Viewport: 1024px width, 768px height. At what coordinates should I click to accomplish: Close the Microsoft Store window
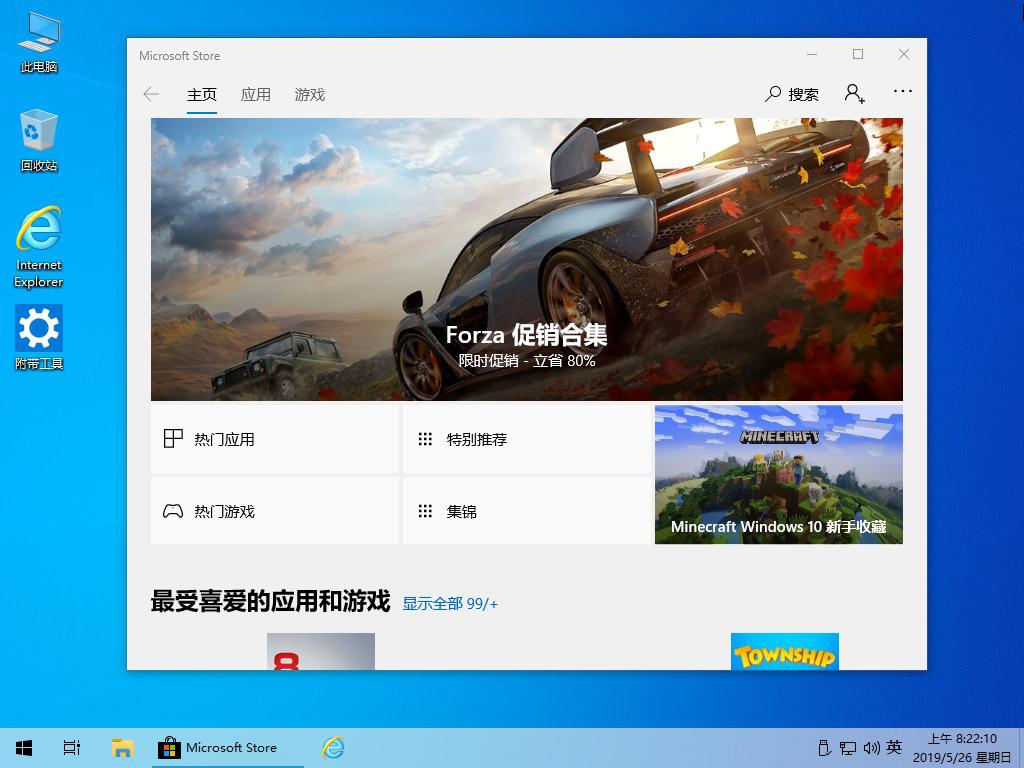pyautogui.click(x=904, y=54)
